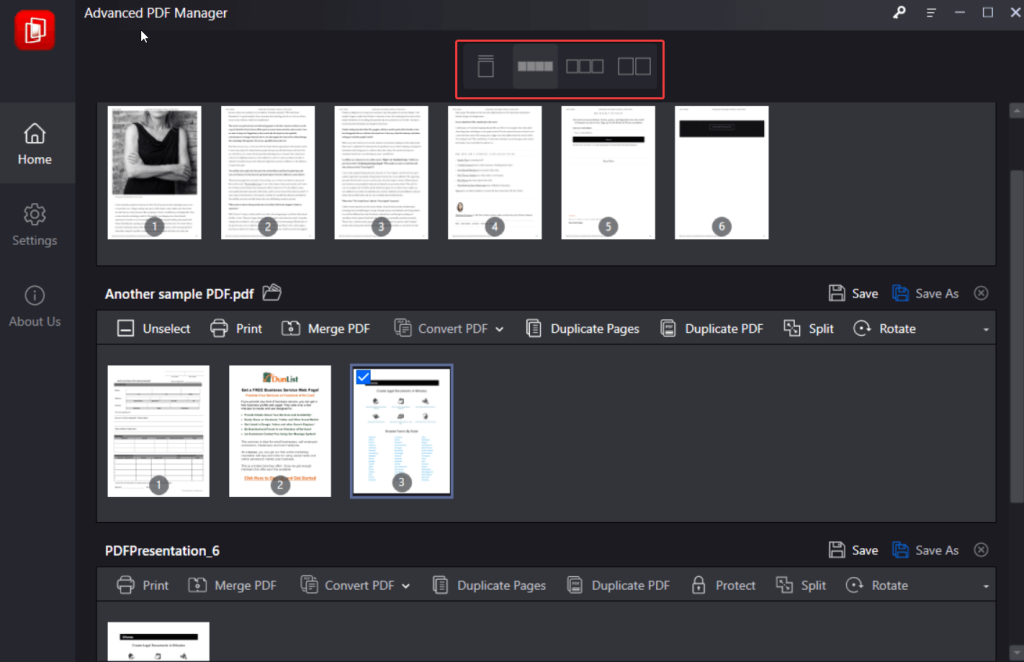Click Split in Another sample PDF toolbar
Image resolution: width=1024 pixels, height=662 pixels.
[x=808, y=328]
